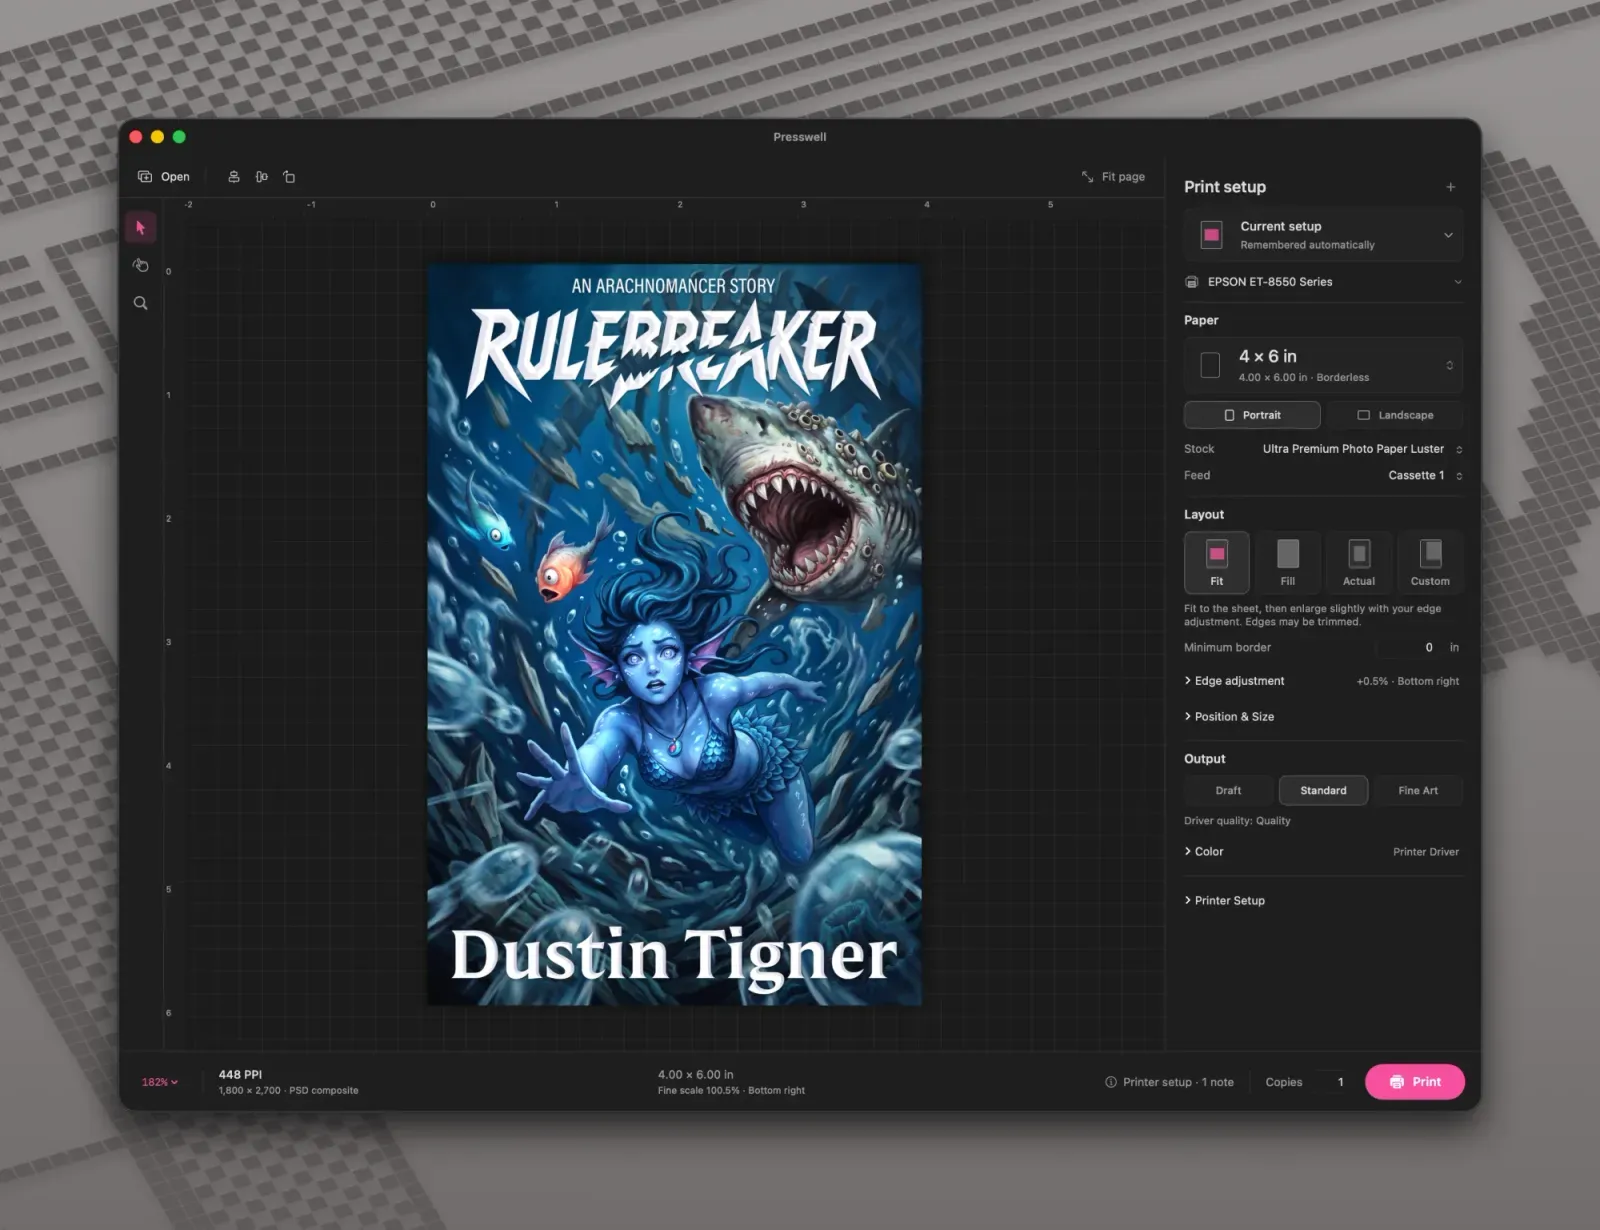
Task: Click the Printer setup 1 note link
Action: point(1169,1082)
